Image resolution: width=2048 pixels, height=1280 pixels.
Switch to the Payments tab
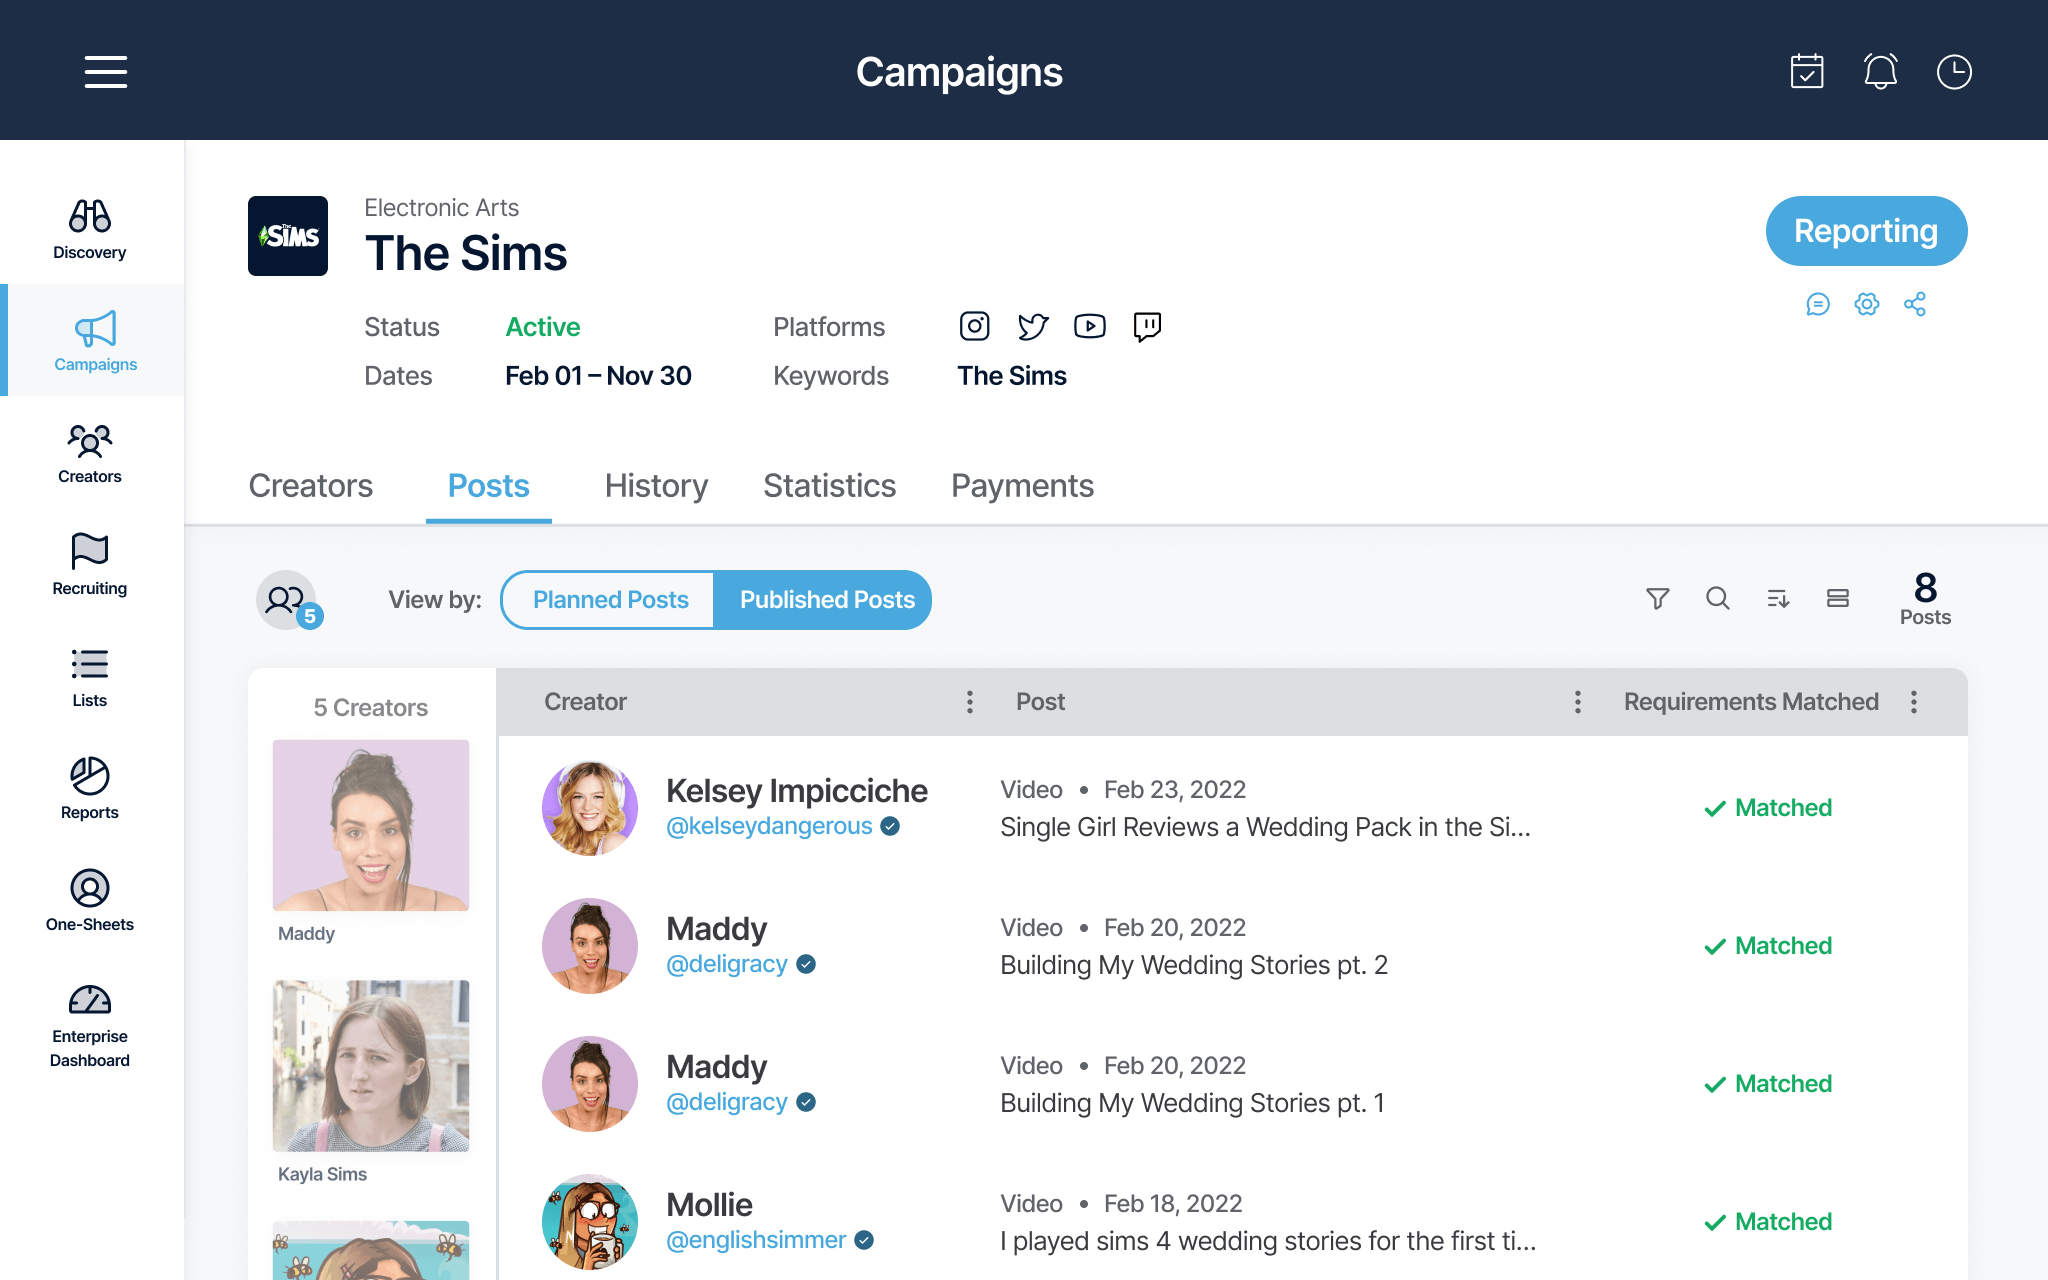click(1022, 486)
